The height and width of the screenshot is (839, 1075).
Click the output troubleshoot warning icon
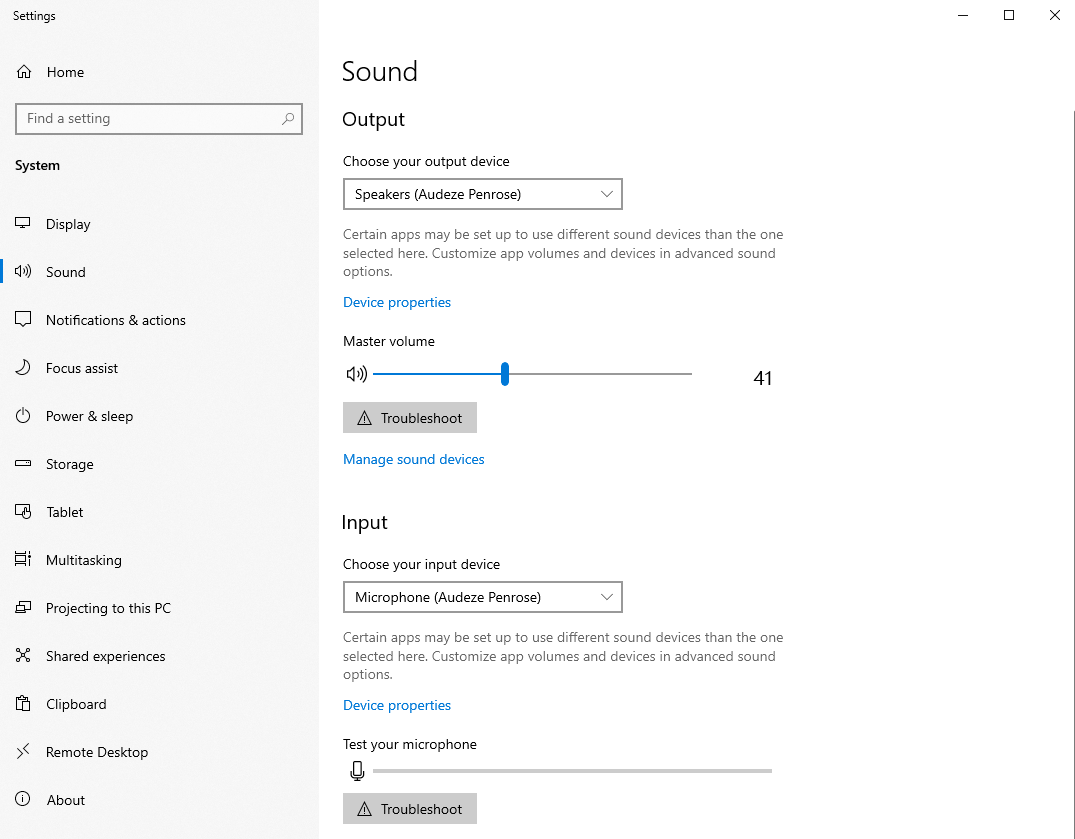click(x=364, y=418)
